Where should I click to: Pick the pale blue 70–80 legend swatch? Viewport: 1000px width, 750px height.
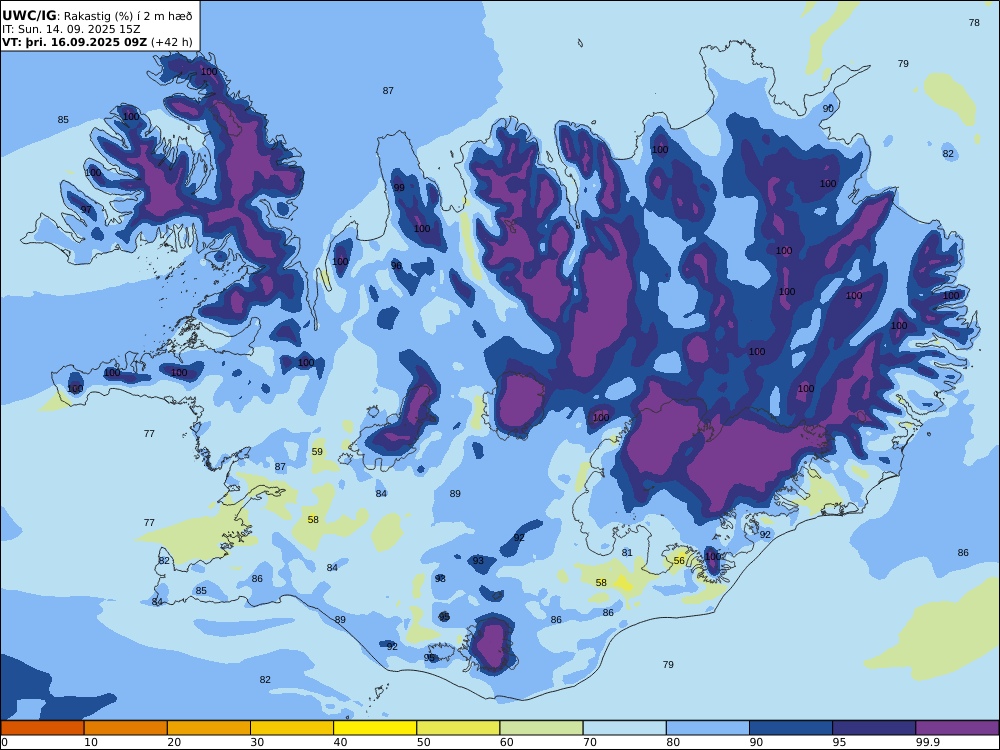click(624, 728)
